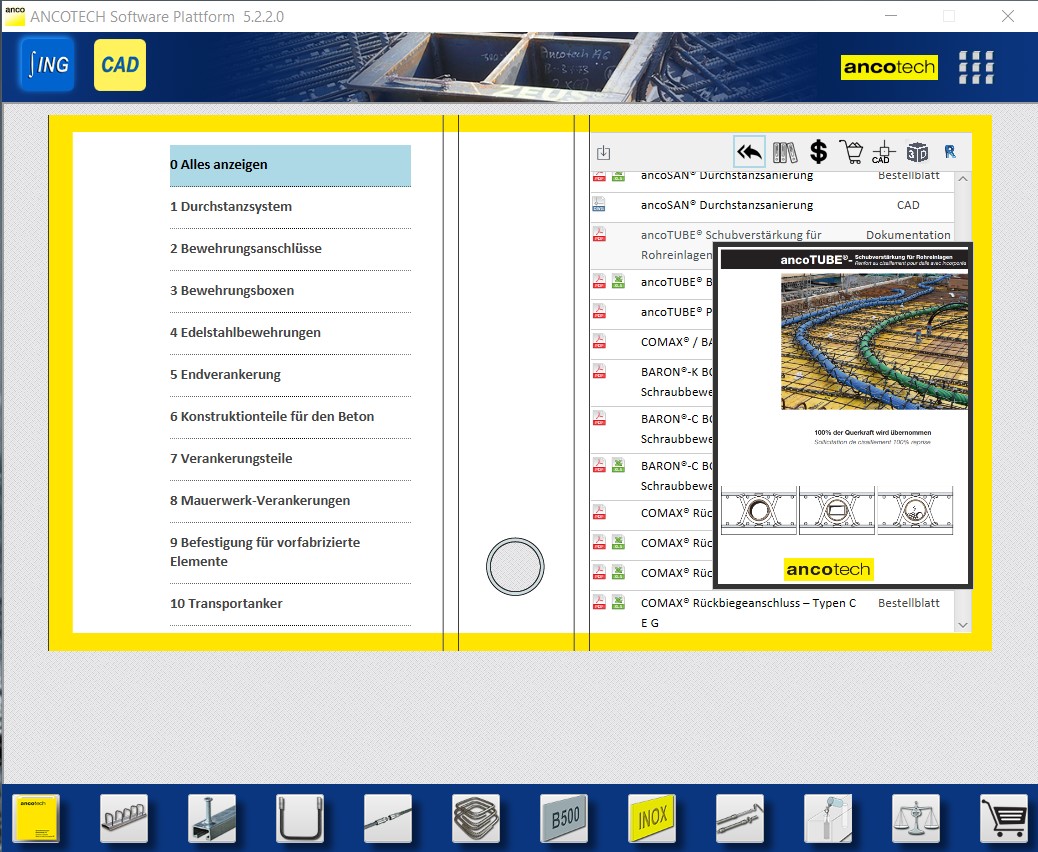The width and height of the screenshot is (1038, 852).
Task: Click the balance scales icon
Action: click(916, 819)
